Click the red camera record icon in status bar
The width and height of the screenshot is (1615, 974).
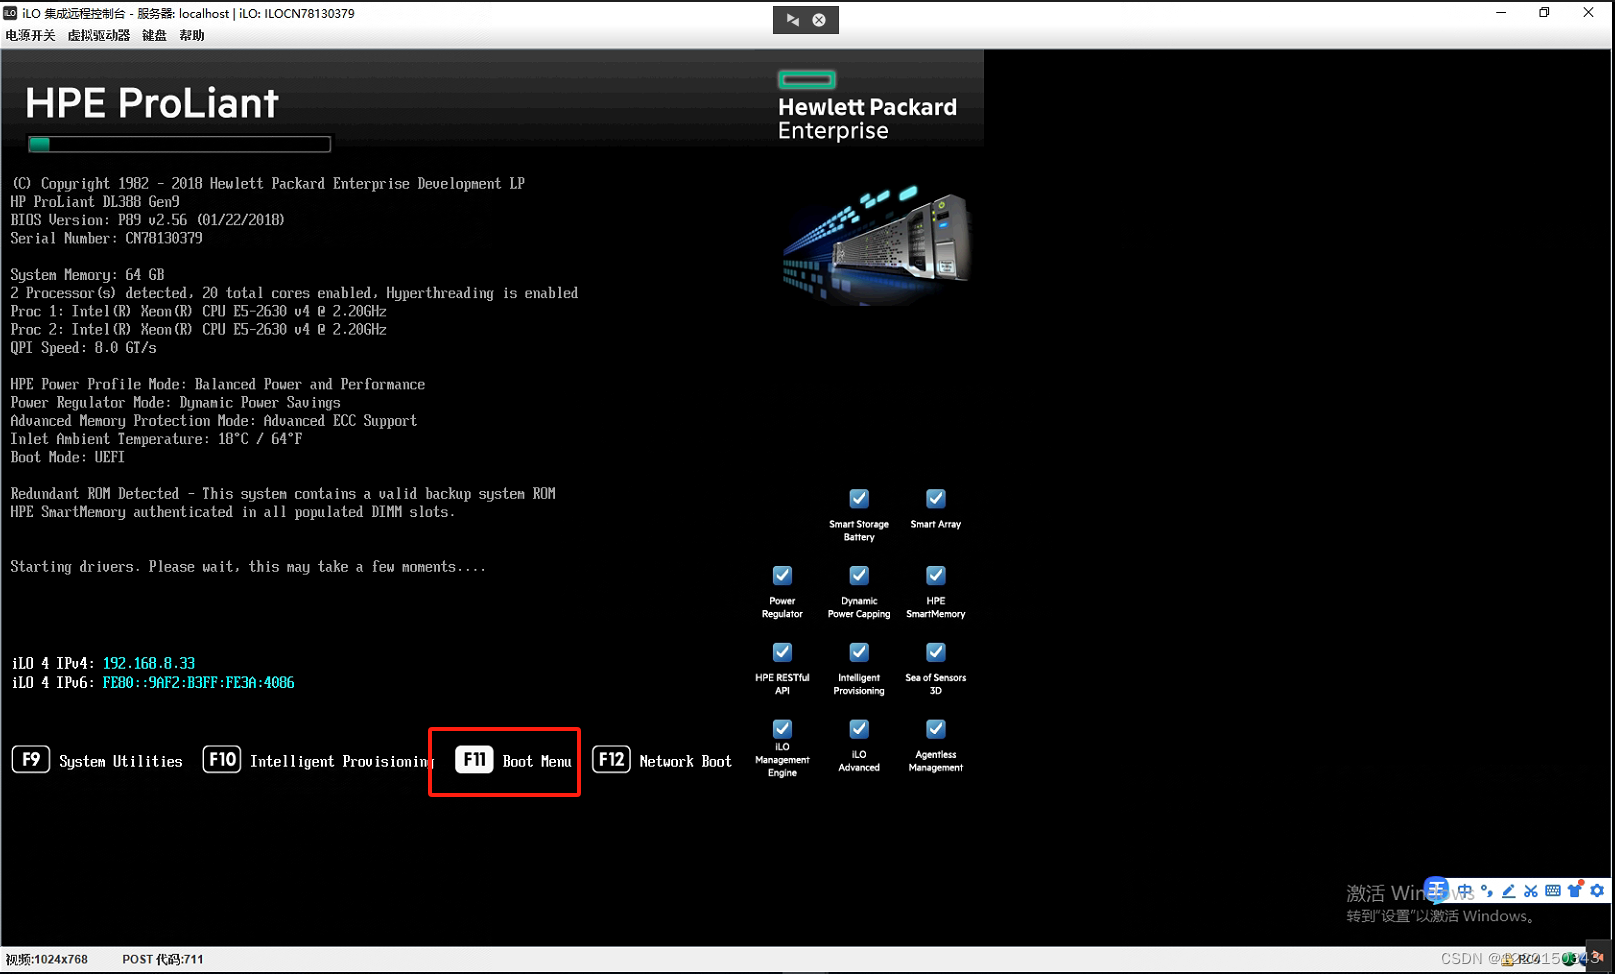(x=1598, y=957)
